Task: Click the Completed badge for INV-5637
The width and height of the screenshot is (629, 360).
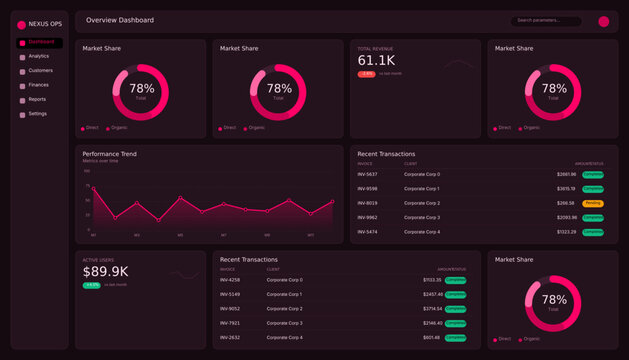Action: point(593,175)
